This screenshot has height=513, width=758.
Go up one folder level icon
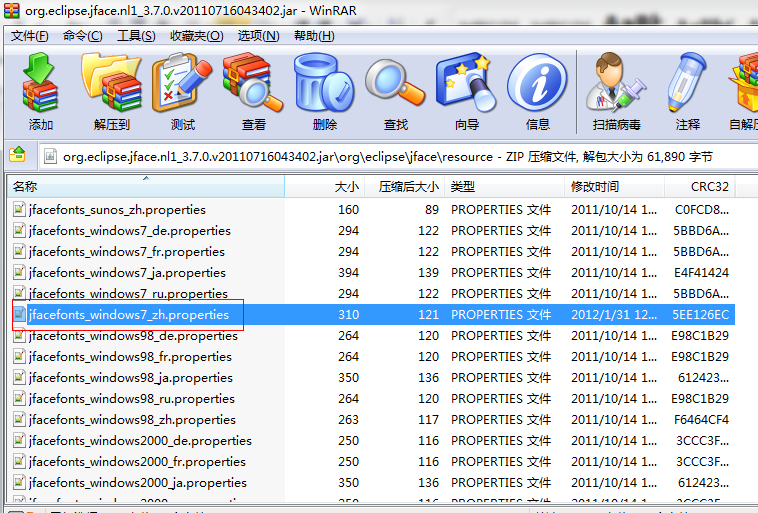(17, 155)
